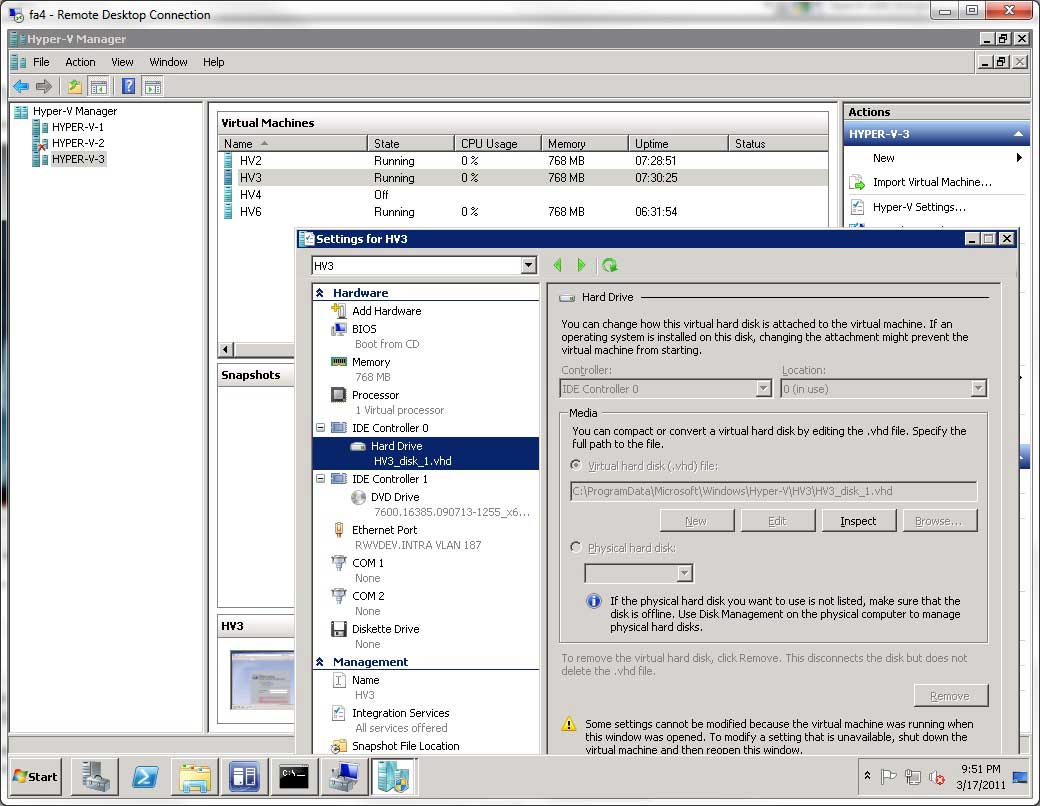Open the Location '0 (in use)' dropdown

[978, 389]
